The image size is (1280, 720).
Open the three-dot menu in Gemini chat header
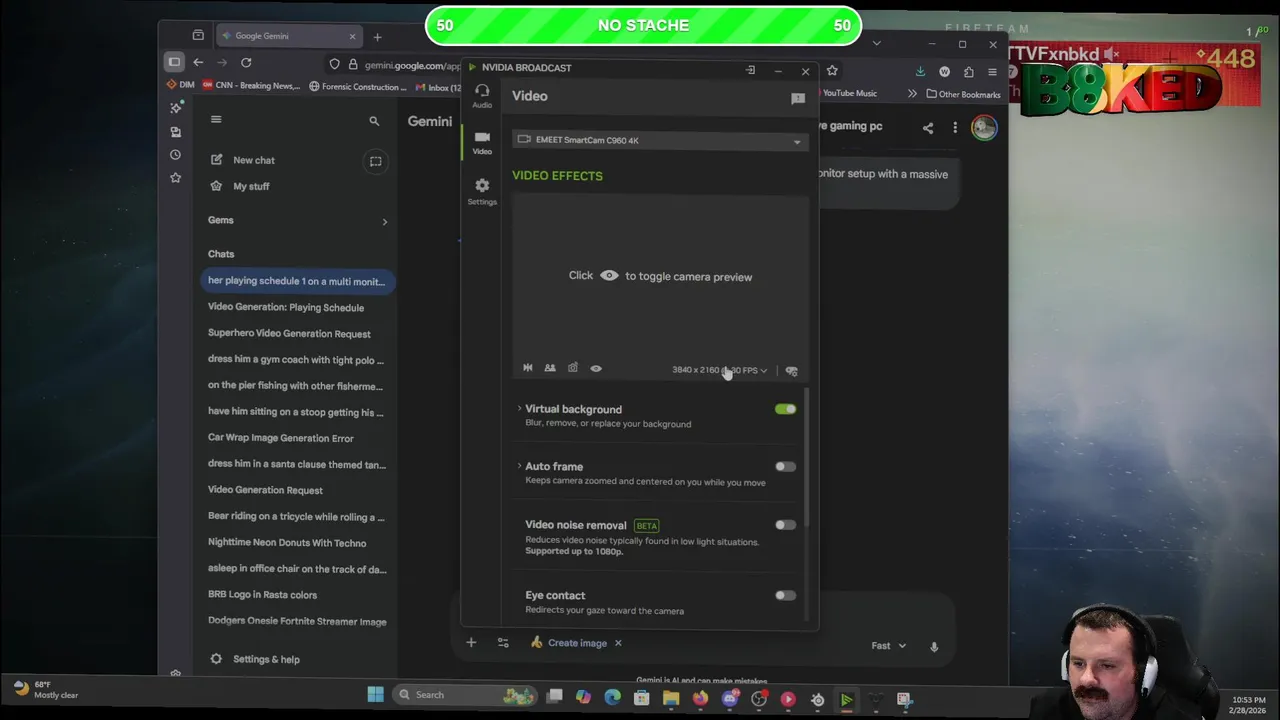[955, 128]
